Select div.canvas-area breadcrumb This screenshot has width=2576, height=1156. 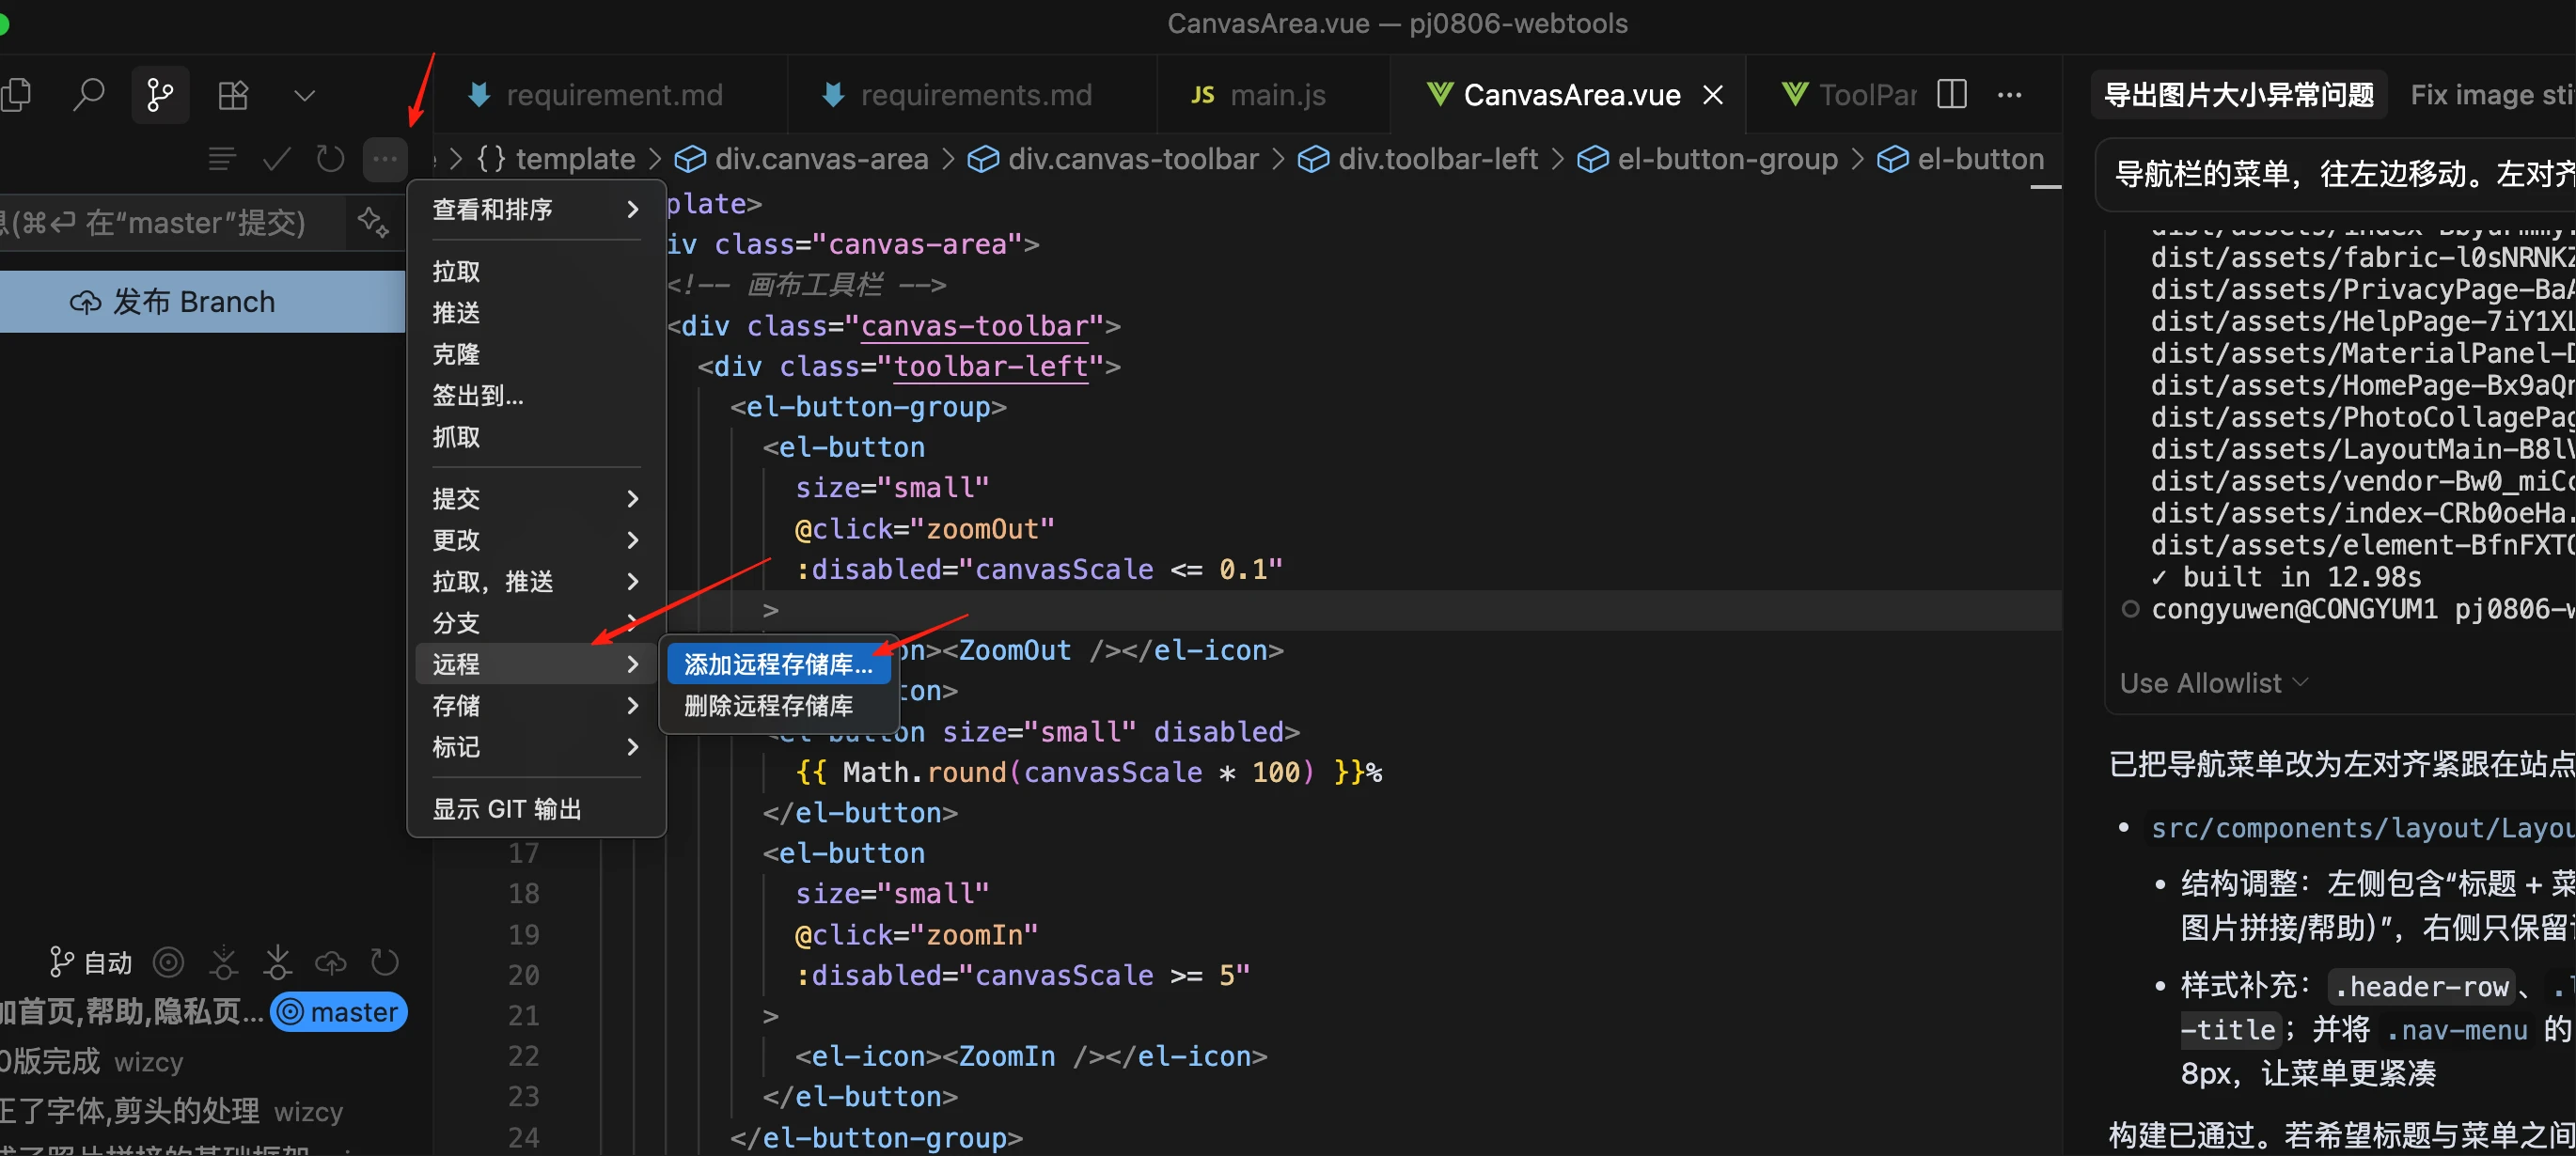pos(802,159)
